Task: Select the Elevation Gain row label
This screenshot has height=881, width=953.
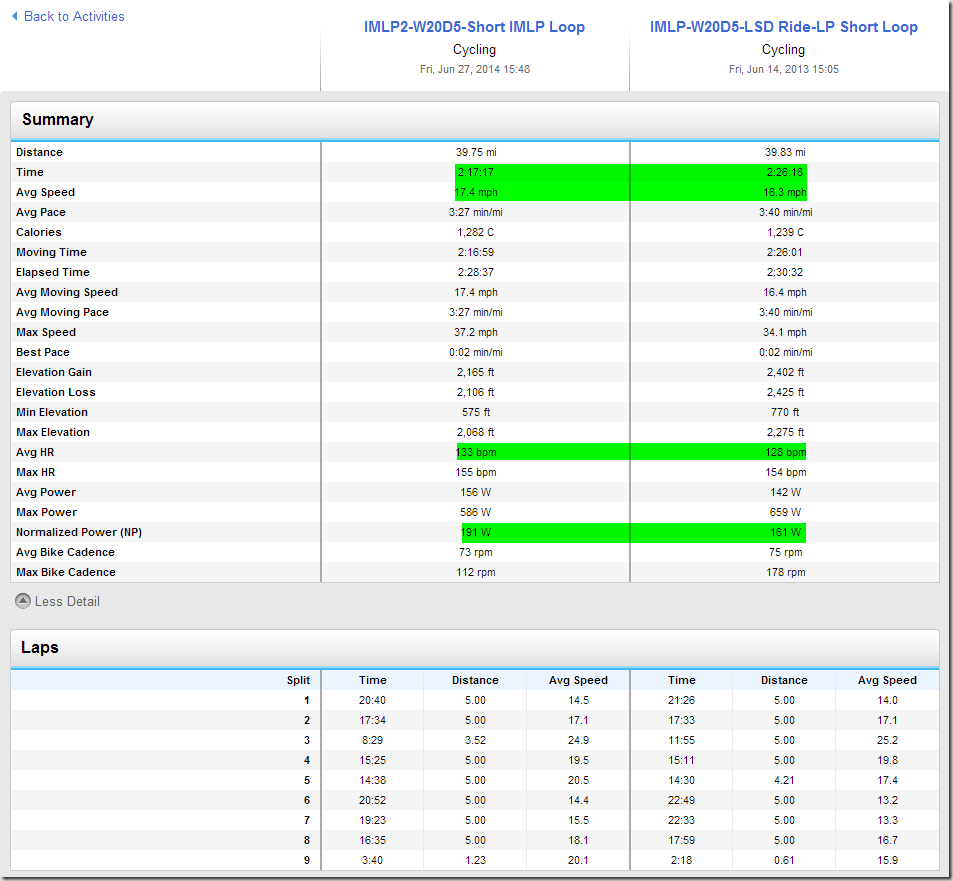Action: pos(55,372)
